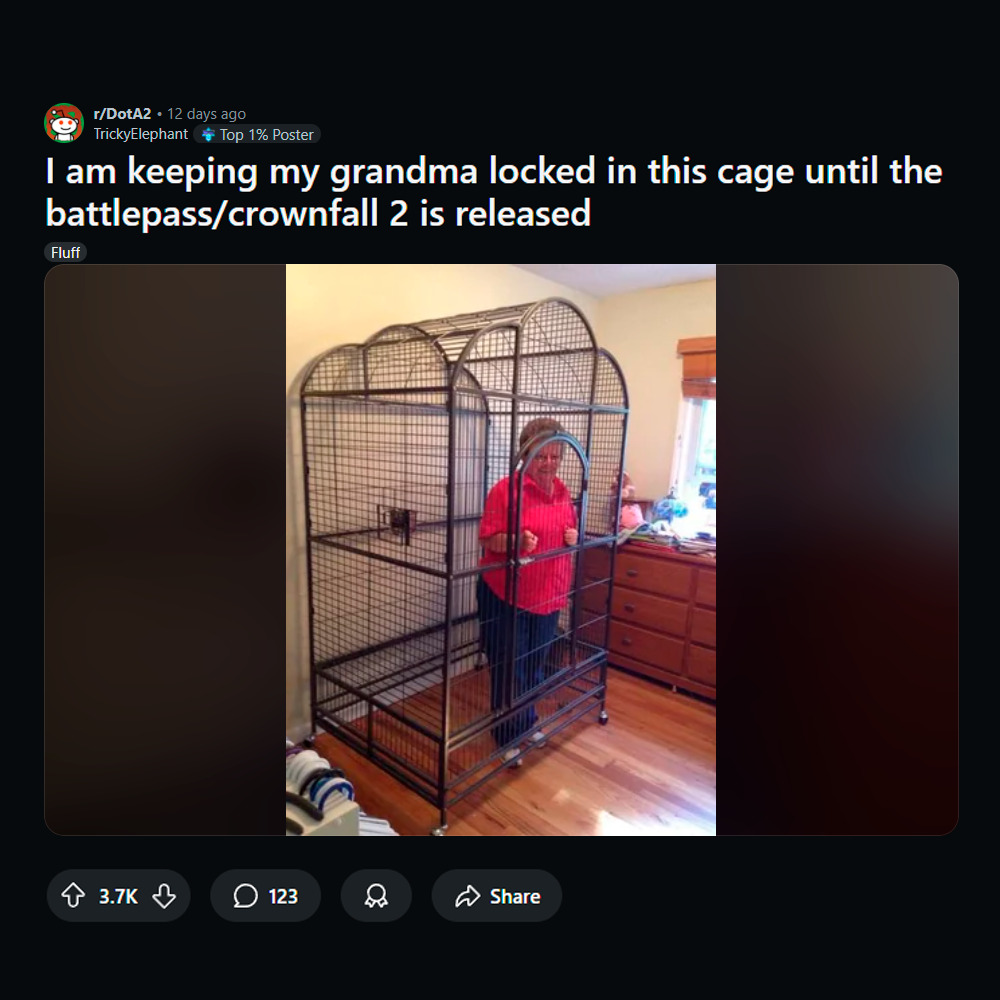Upvote the post with the up arrow
Screen dimensions: 1000x1000
click(73, 895)
